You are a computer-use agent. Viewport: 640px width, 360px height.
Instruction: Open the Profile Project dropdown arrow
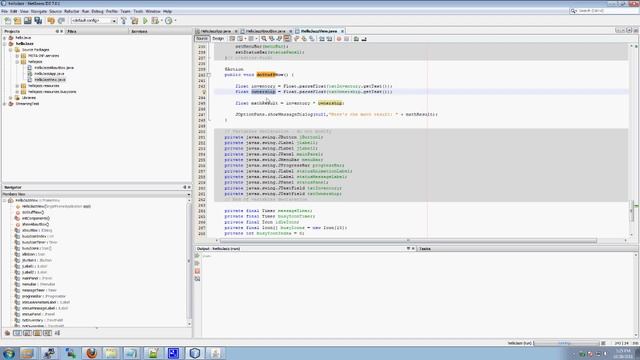(176, 20)
